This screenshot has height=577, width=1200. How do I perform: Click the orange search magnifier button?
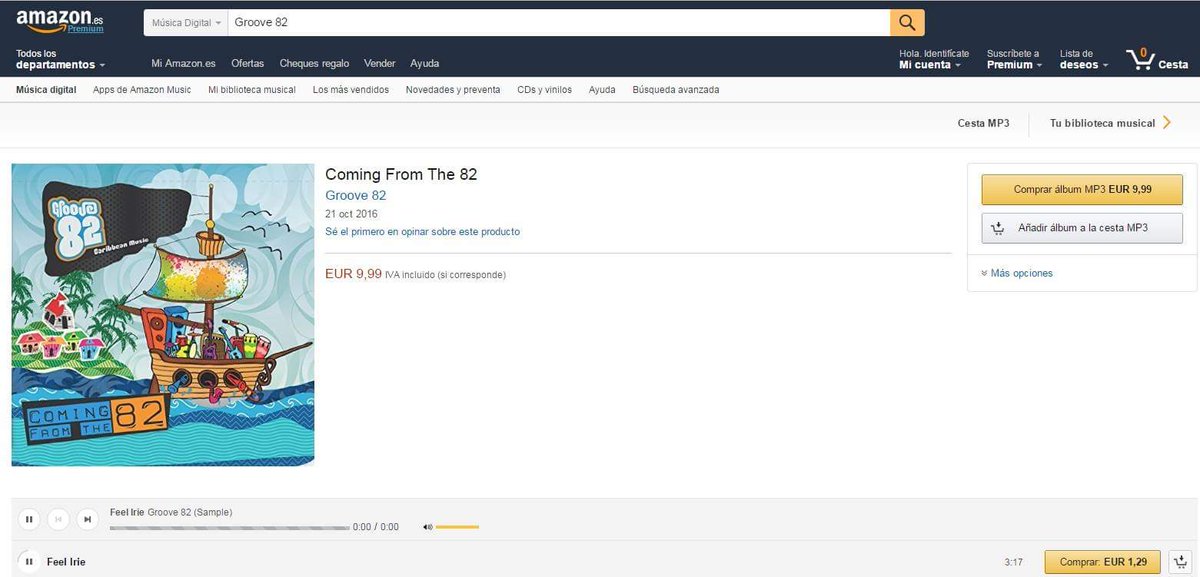tap(907, 23)
